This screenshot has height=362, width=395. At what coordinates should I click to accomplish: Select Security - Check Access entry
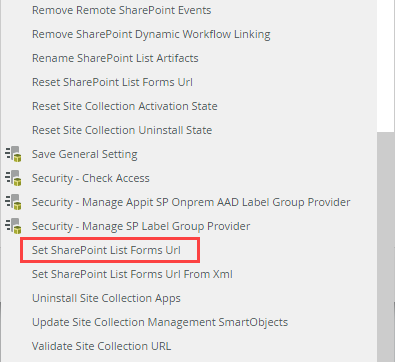click(91, 178)
